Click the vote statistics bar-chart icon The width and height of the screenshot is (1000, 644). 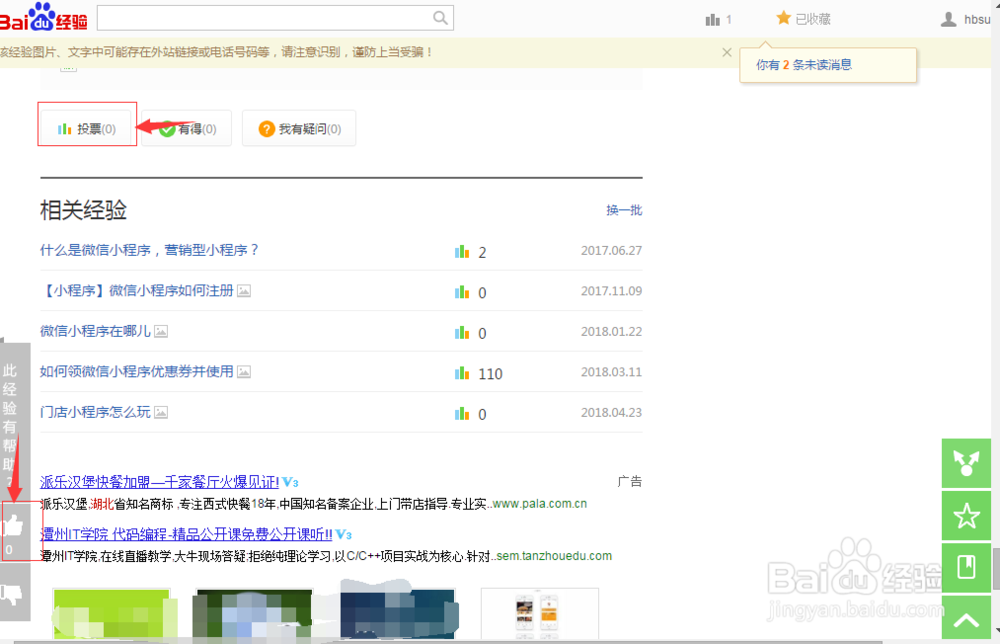click(x=714, y=18)
